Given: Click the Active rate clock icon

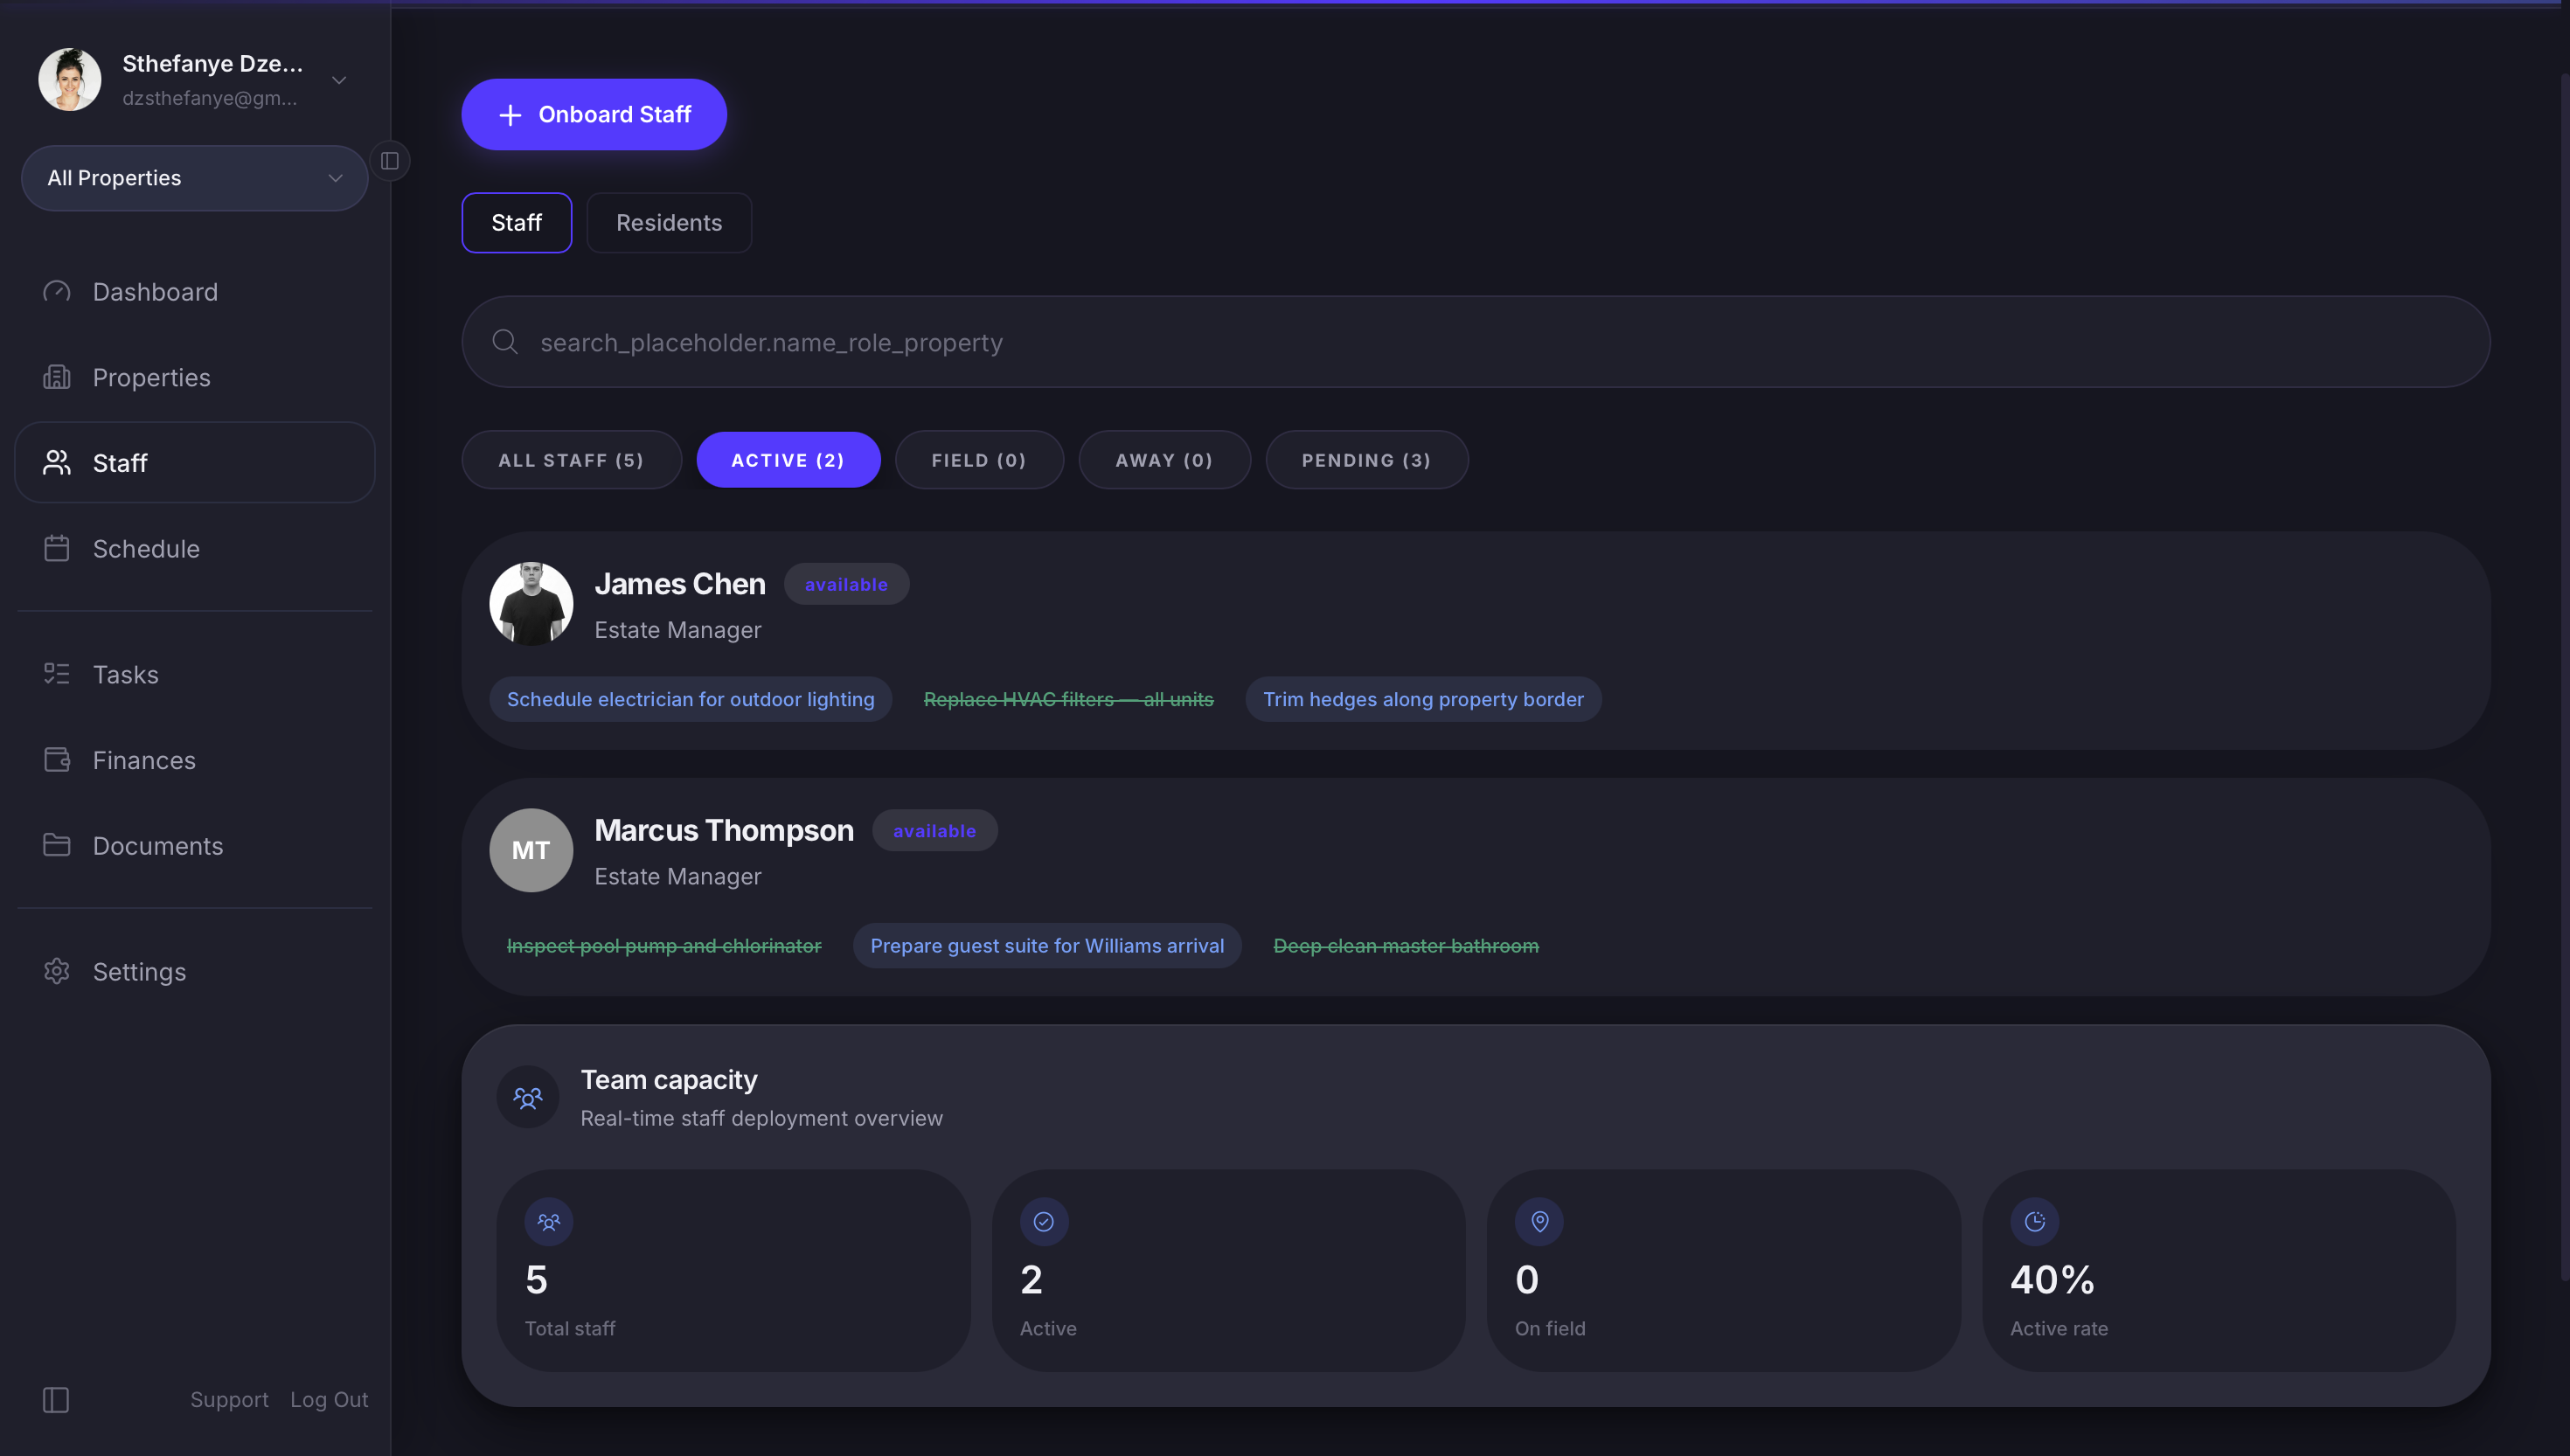Looking at the screenshot, I should 2035,1221.
